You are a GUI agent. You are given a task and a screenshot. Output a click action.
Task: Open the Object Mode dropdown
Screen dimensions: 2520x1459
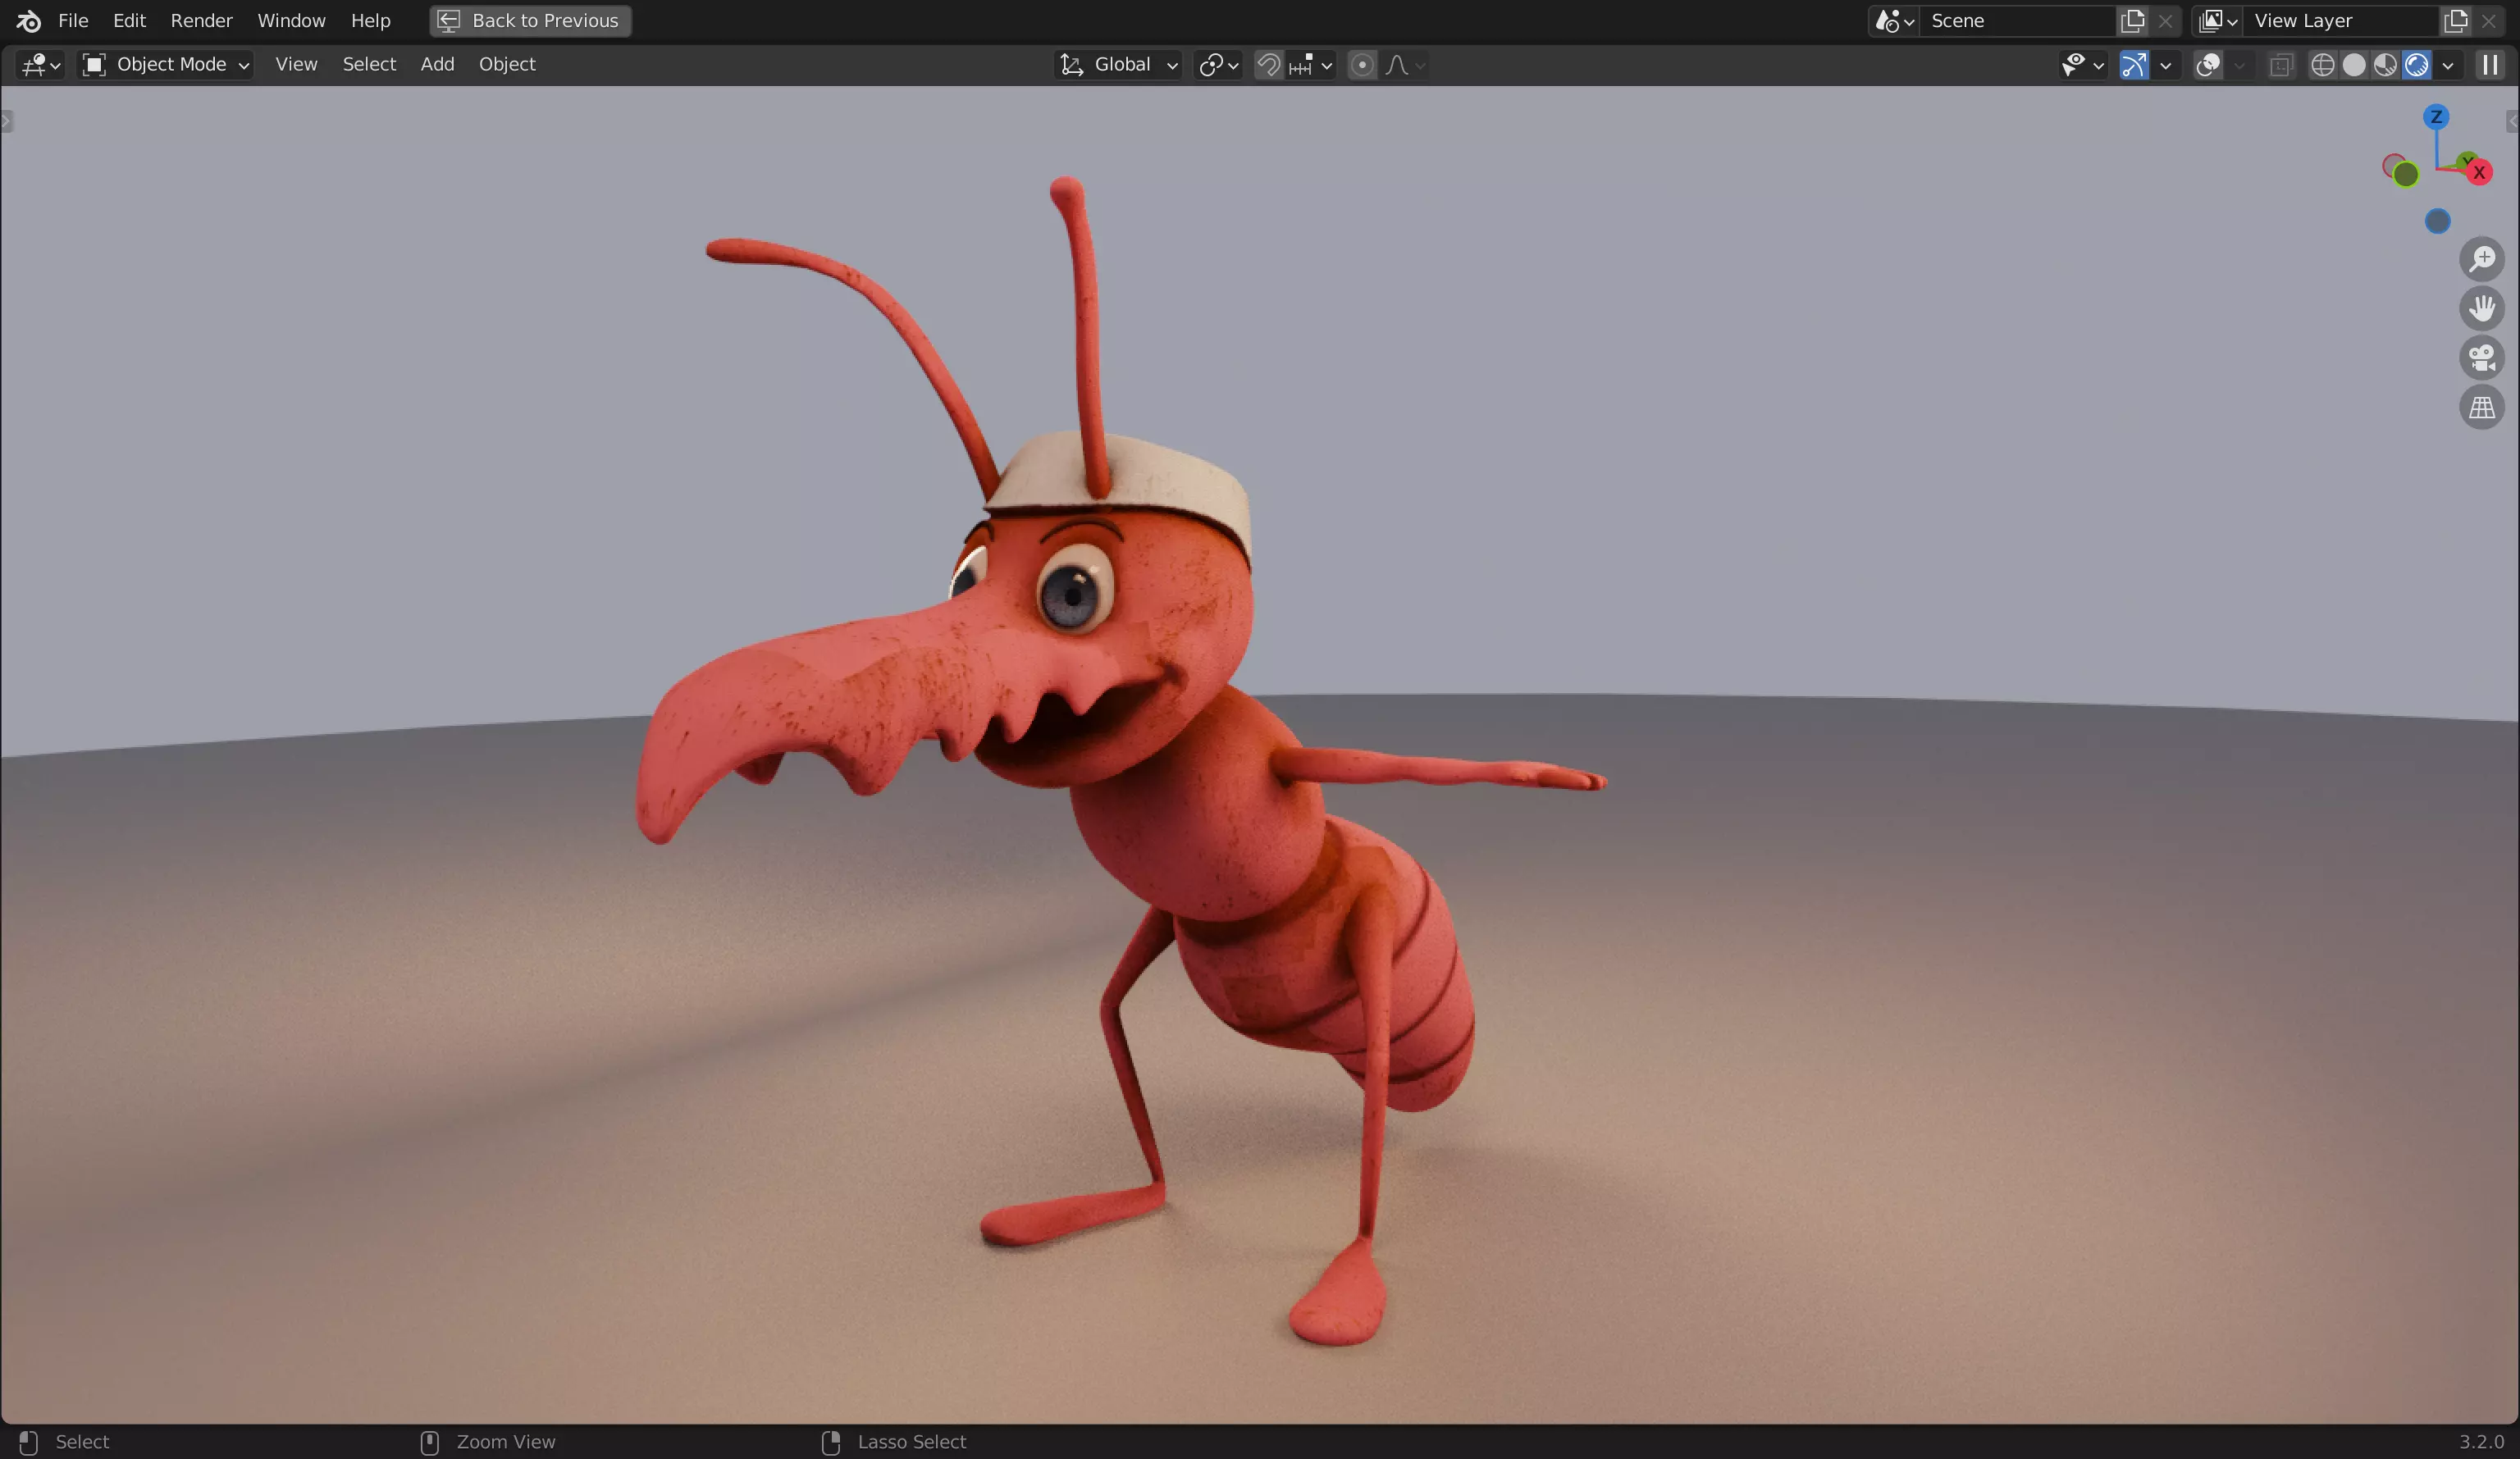click(166, 65)
